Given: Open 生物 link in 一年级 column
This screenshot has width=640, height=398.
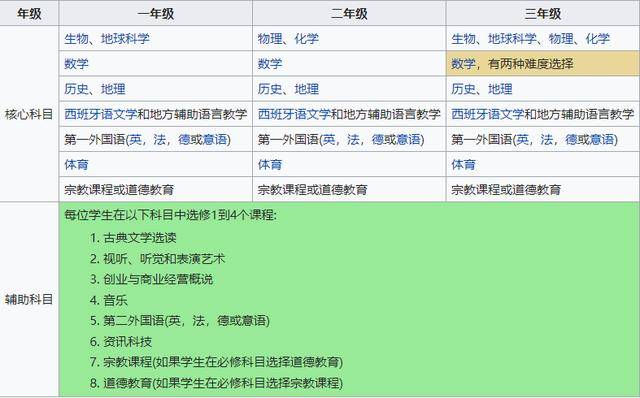Looking at the screenshot, I should coord(76,39).
